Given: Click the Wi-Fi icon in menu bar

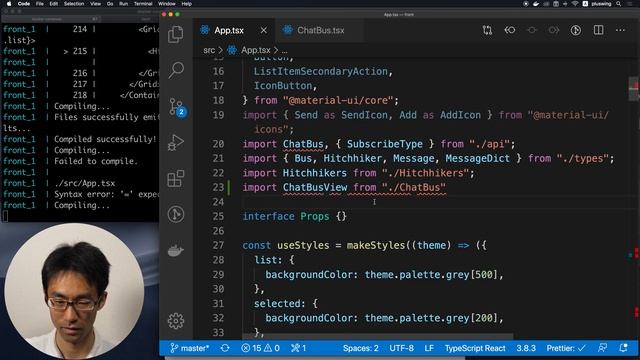Looking at the screenshot, I should (575, 4).
